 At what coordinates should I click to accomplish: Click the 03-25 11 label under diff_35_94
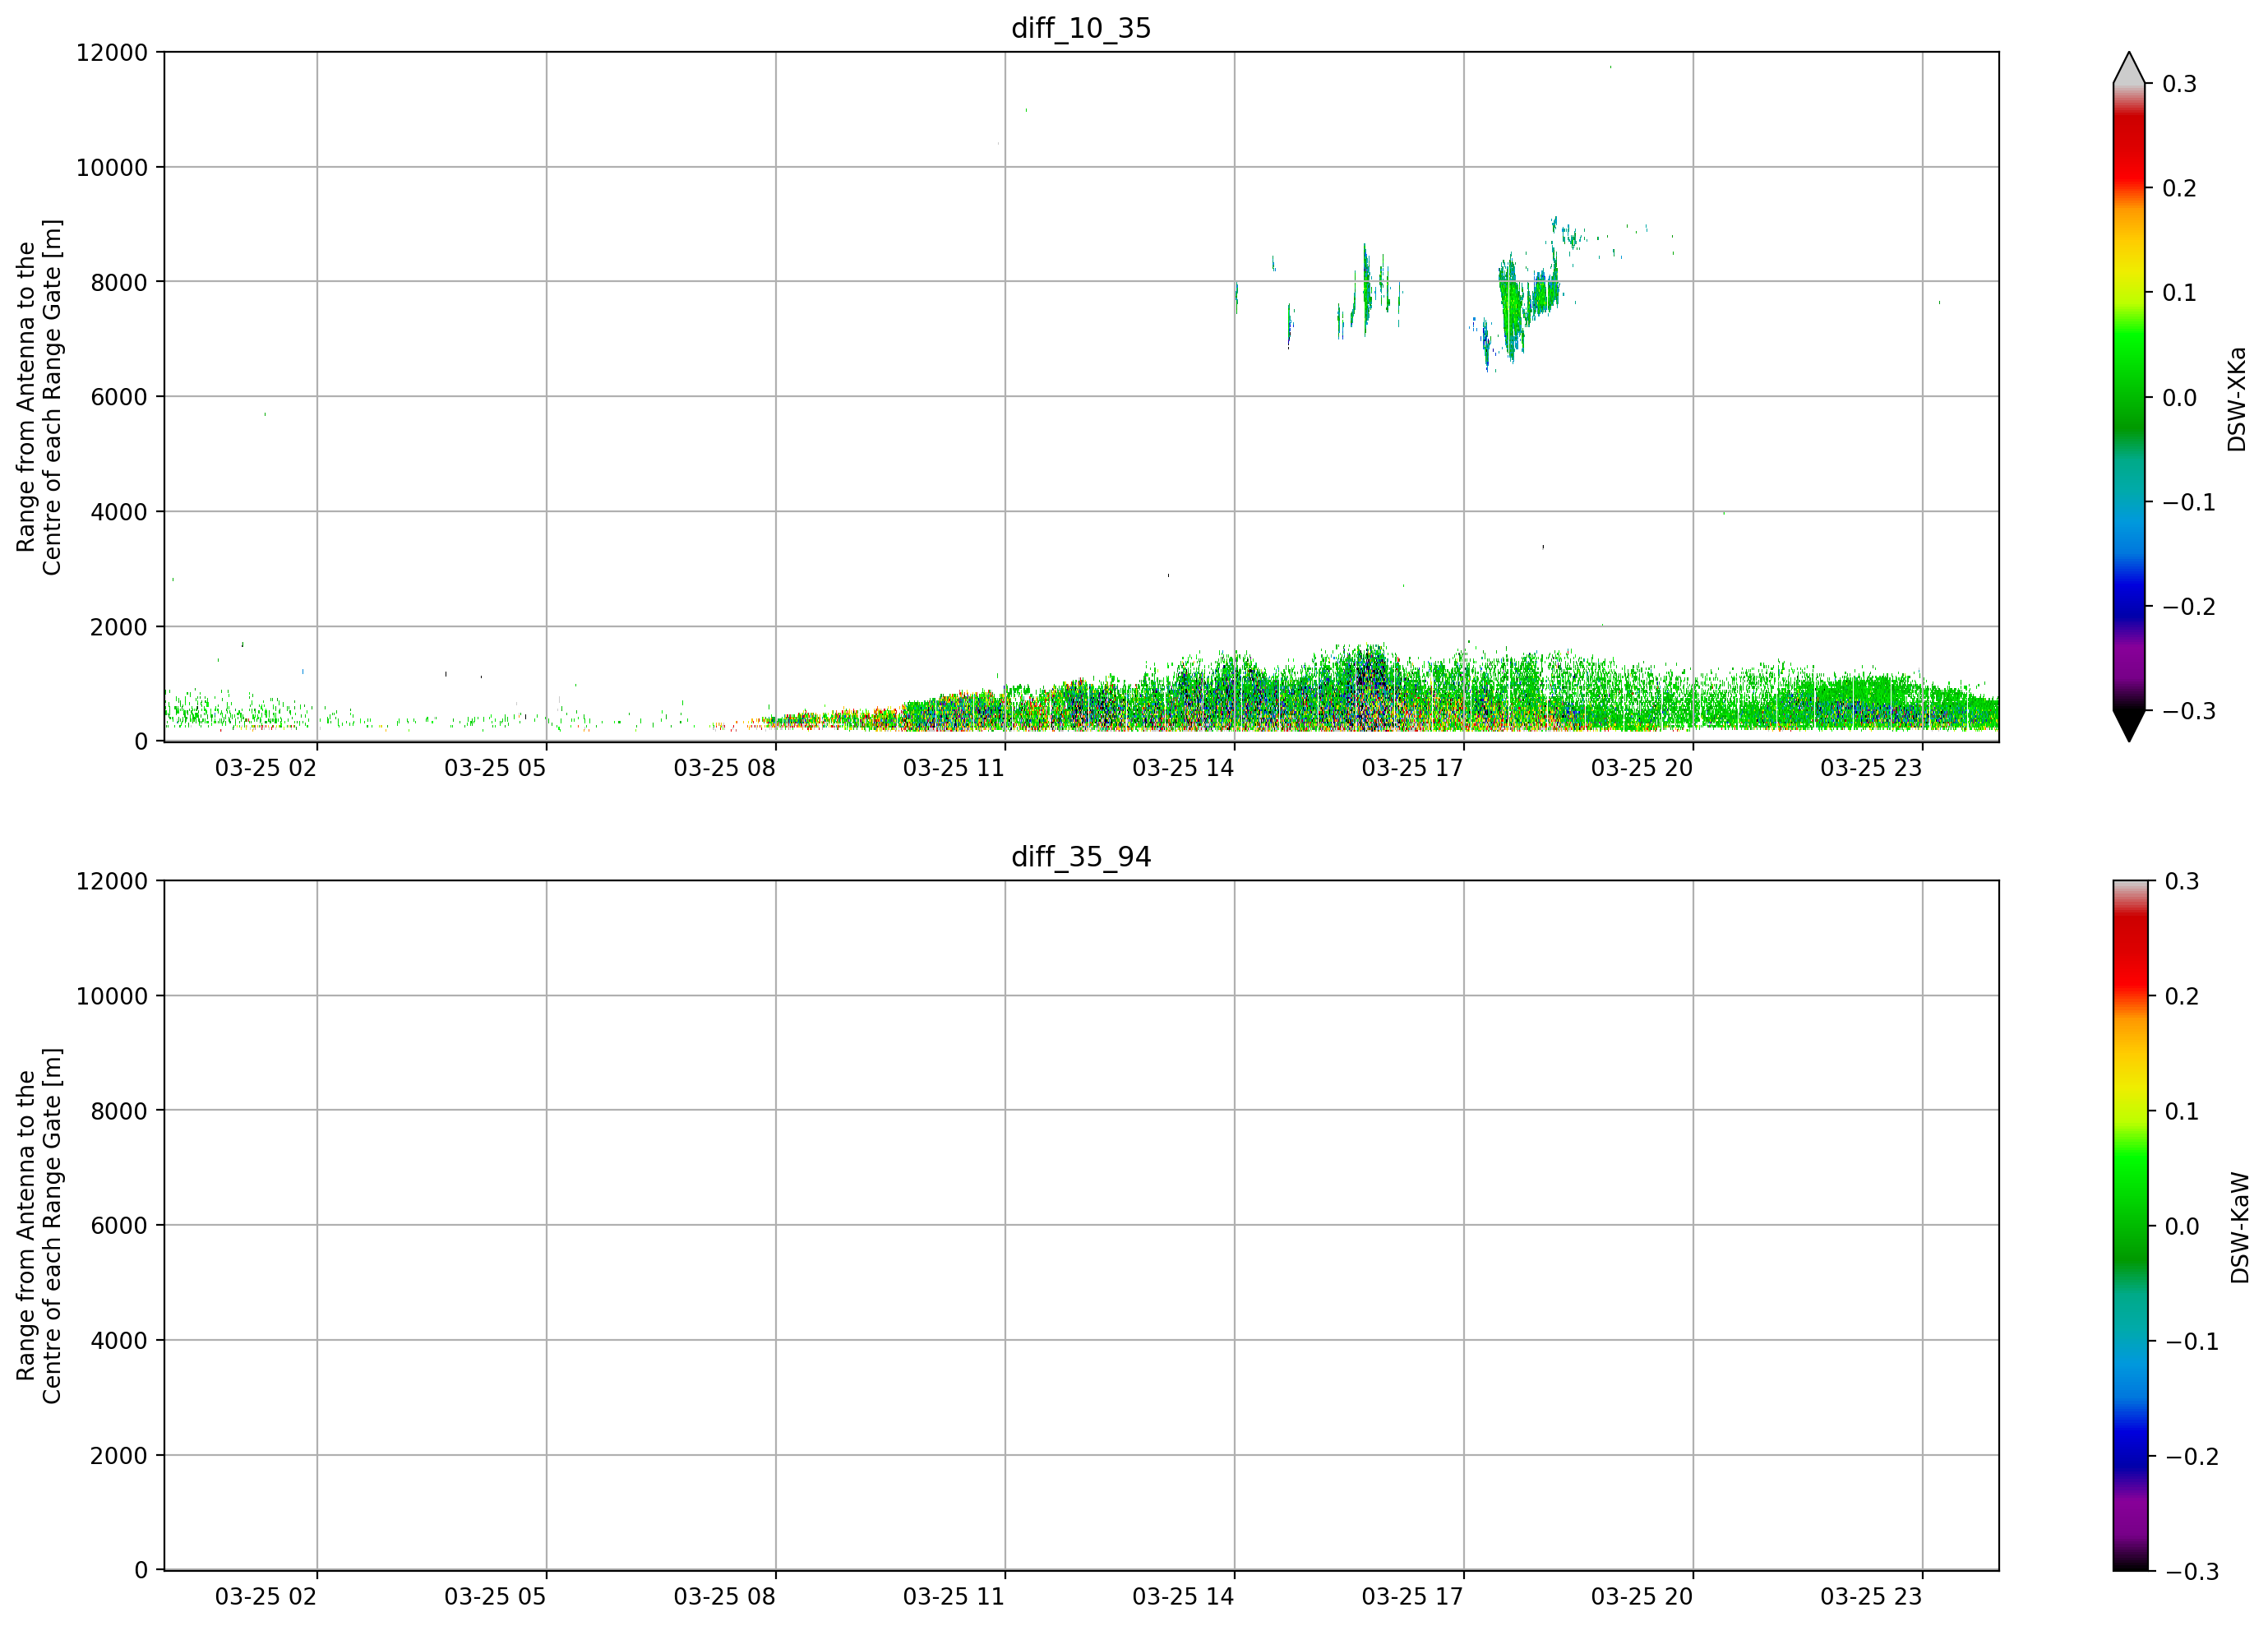[954, 1597]
